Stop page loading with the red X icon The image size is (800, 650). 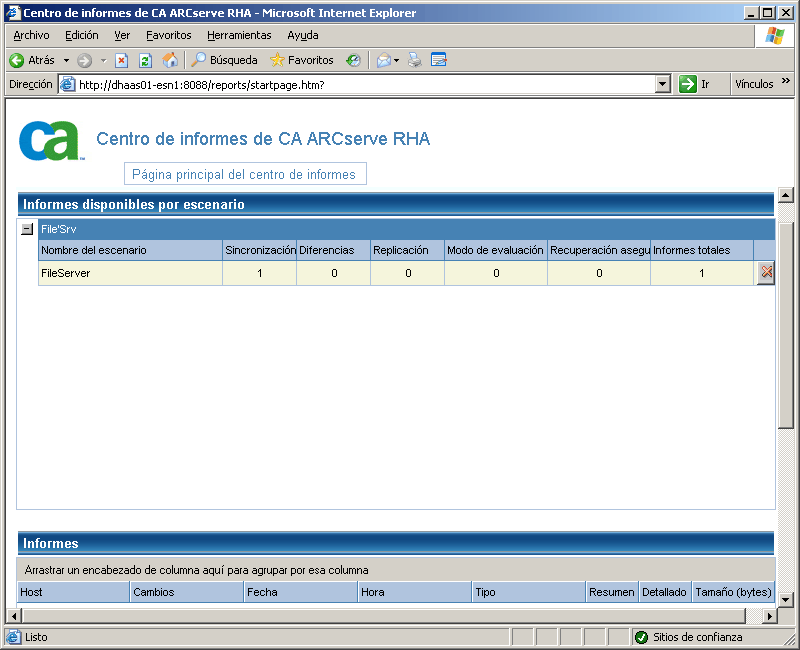(x=122, y=59)
